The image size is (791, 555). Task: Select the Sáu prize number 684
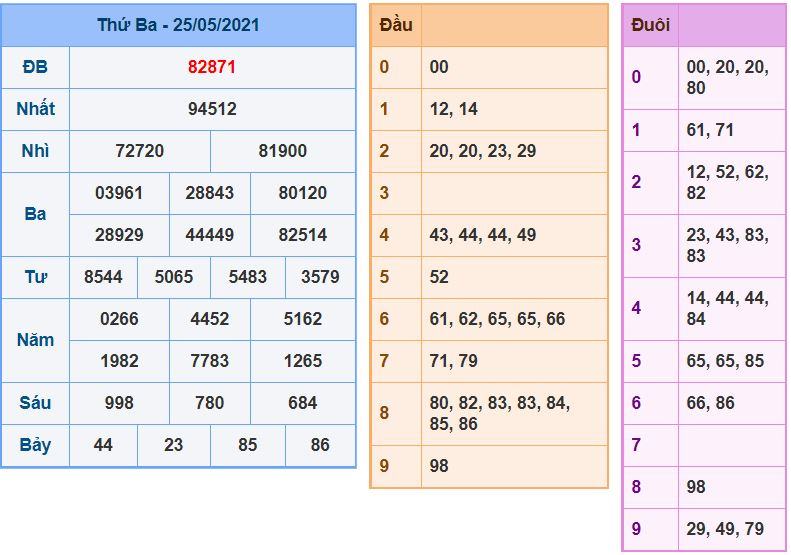[x=302, y=403]
